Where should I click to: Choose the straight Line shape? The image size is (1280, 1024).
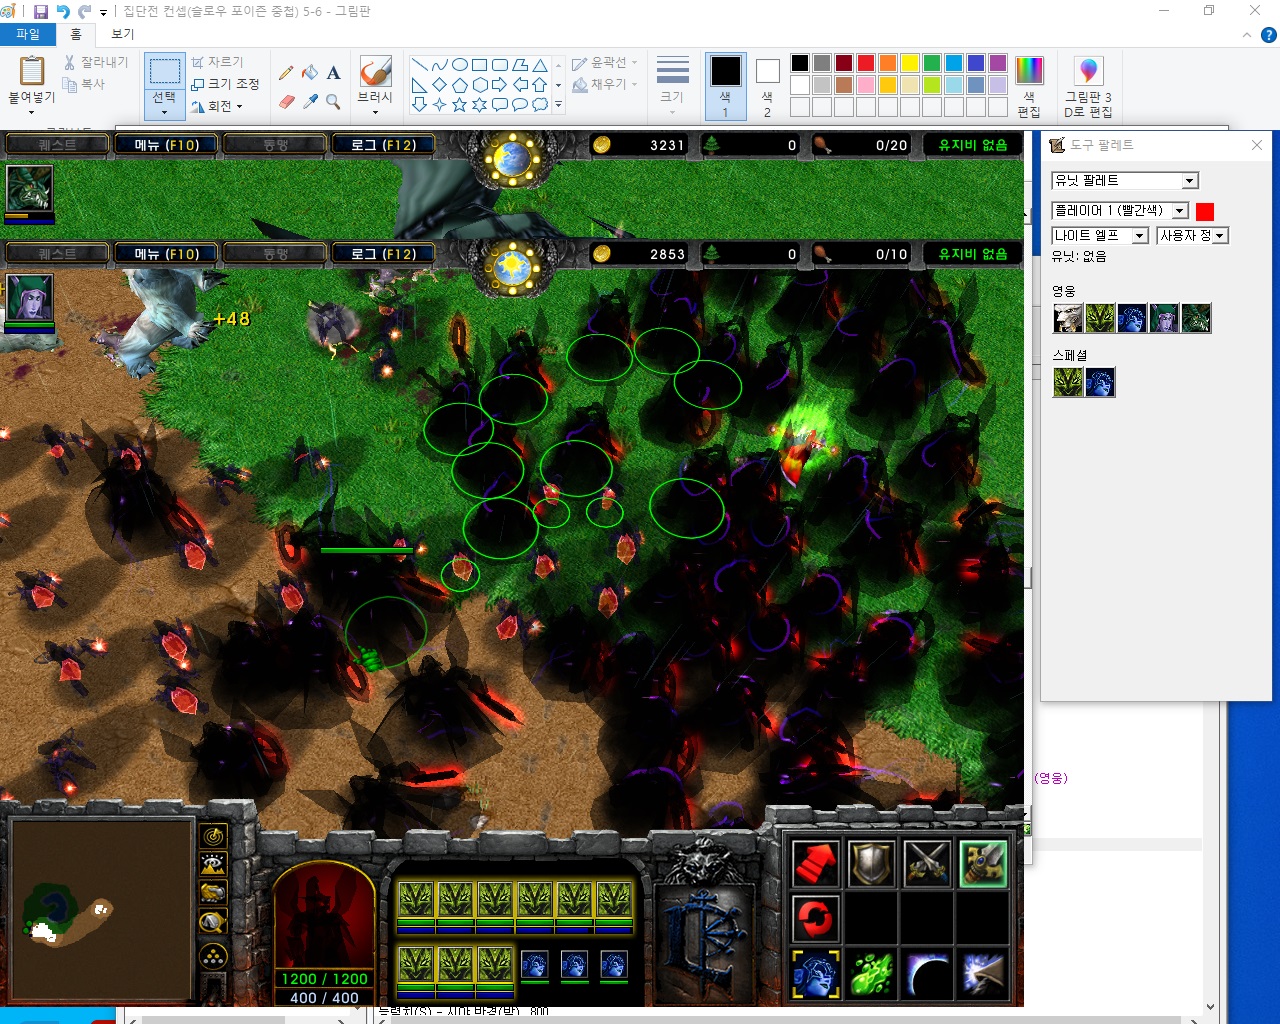419,65
